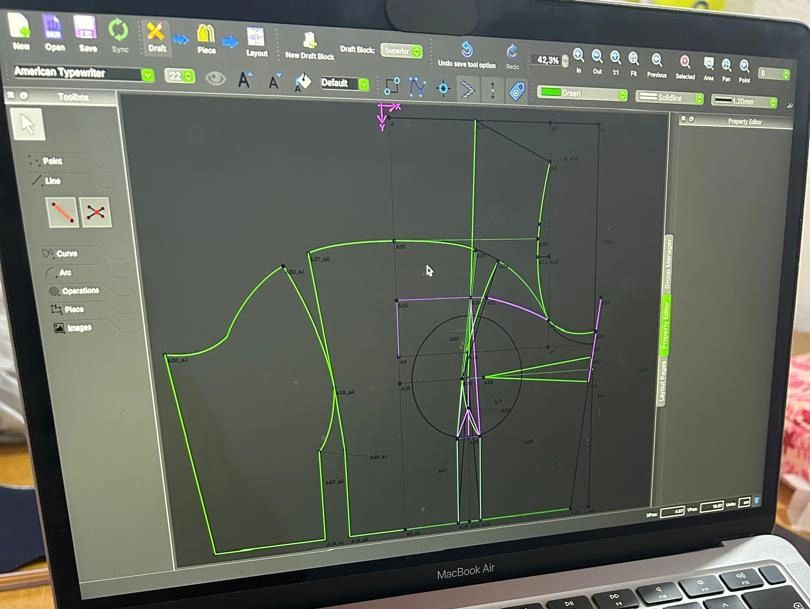Viewport: 810px width, 609px height.
Task: Expand the Point tools category
Action: coord(45,161)
